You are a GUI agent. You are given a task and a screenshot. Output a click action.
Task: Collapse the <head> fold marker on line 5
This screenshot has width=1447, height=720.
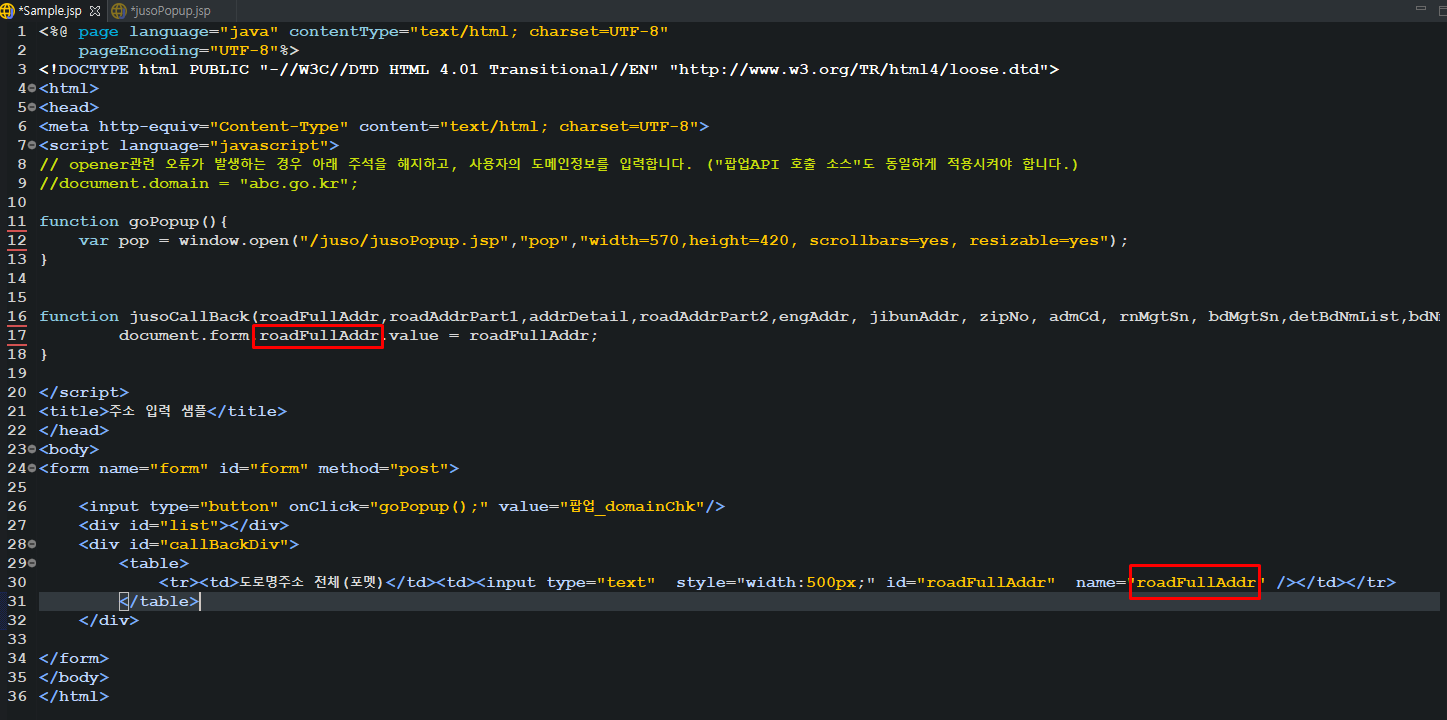pos(33,108)
